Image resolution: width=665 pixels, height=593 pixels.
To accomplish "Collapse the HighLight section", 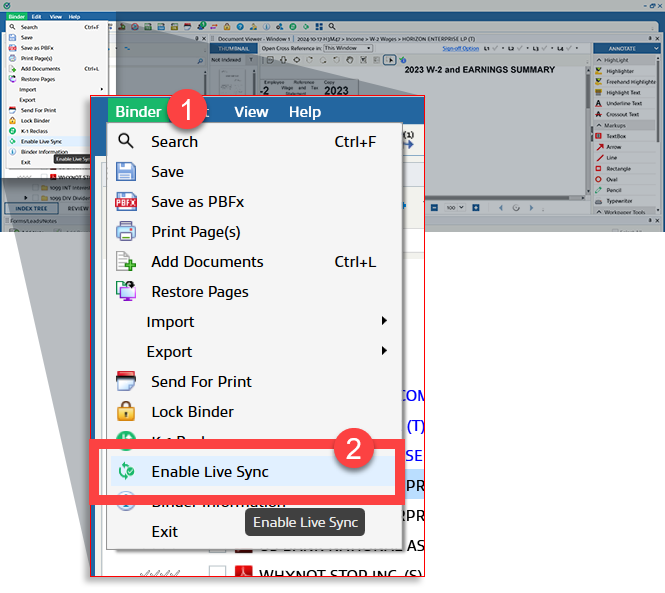I will click(x=599, y=60).
